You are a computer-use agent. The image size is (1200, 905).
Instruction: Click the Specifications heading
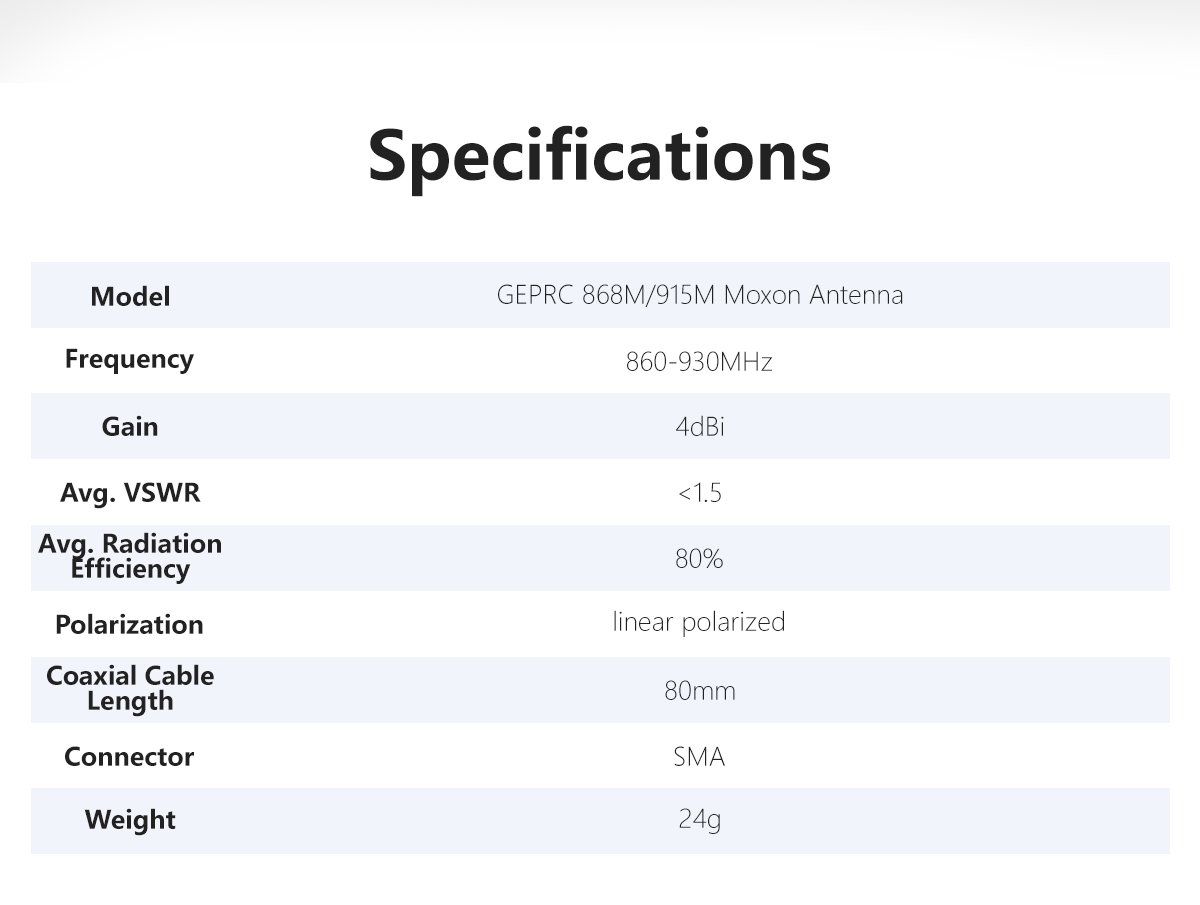pos(599,155)
